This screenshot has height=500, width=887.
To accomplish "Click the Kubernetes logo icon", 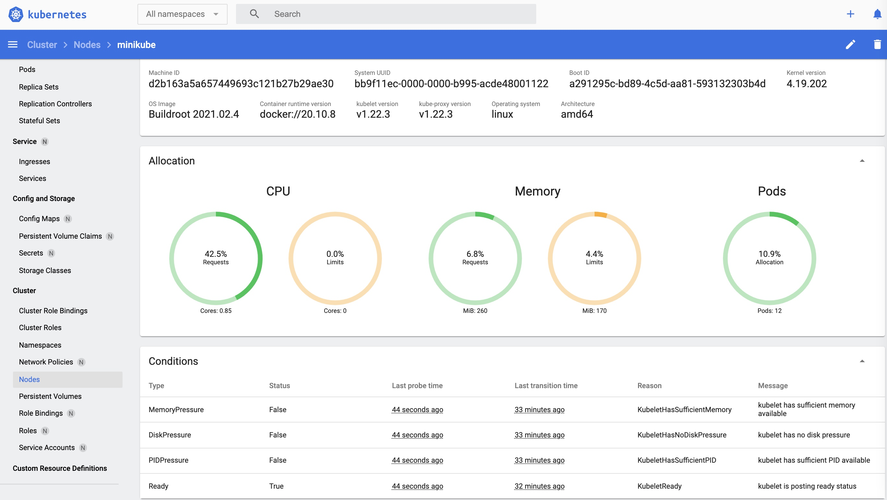I will [x=16, y=14].
